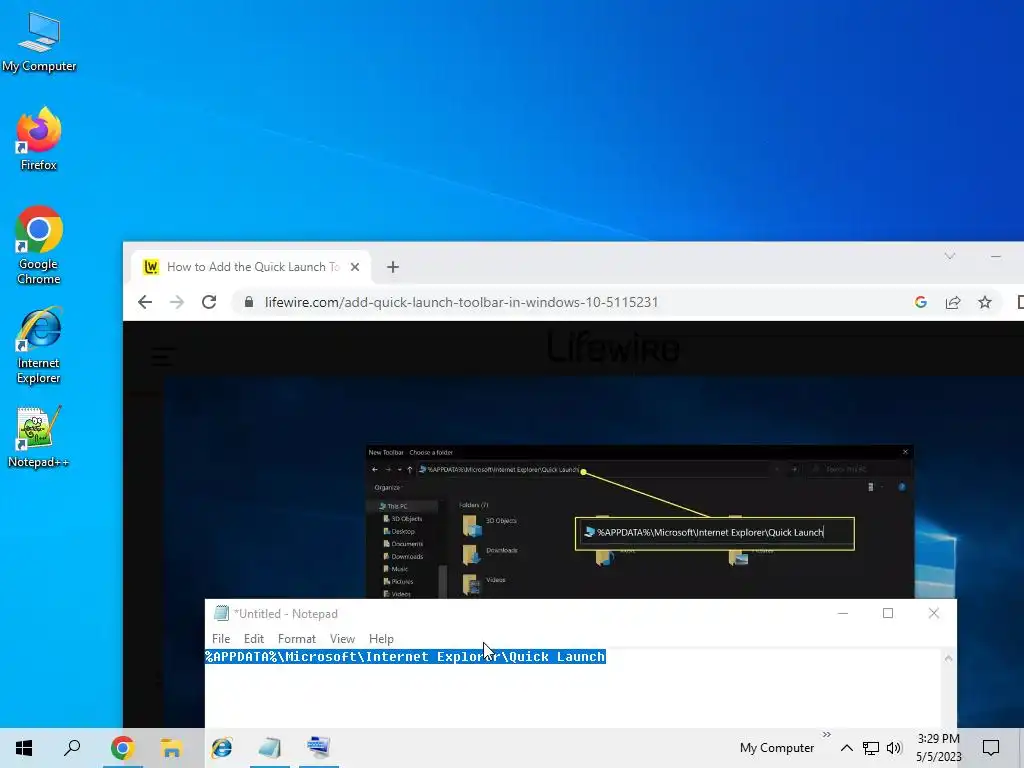Click the Chrome address bar URL
This screenshot has height=768, width=1024.
click(461, 302)
